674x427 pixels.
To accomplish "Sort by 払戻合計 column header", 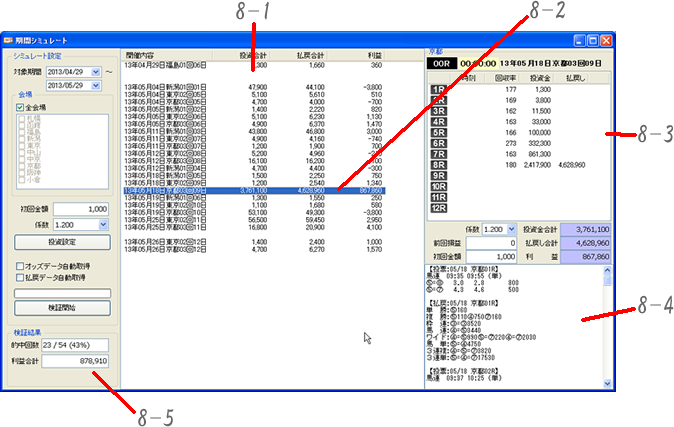I will 313,54.
